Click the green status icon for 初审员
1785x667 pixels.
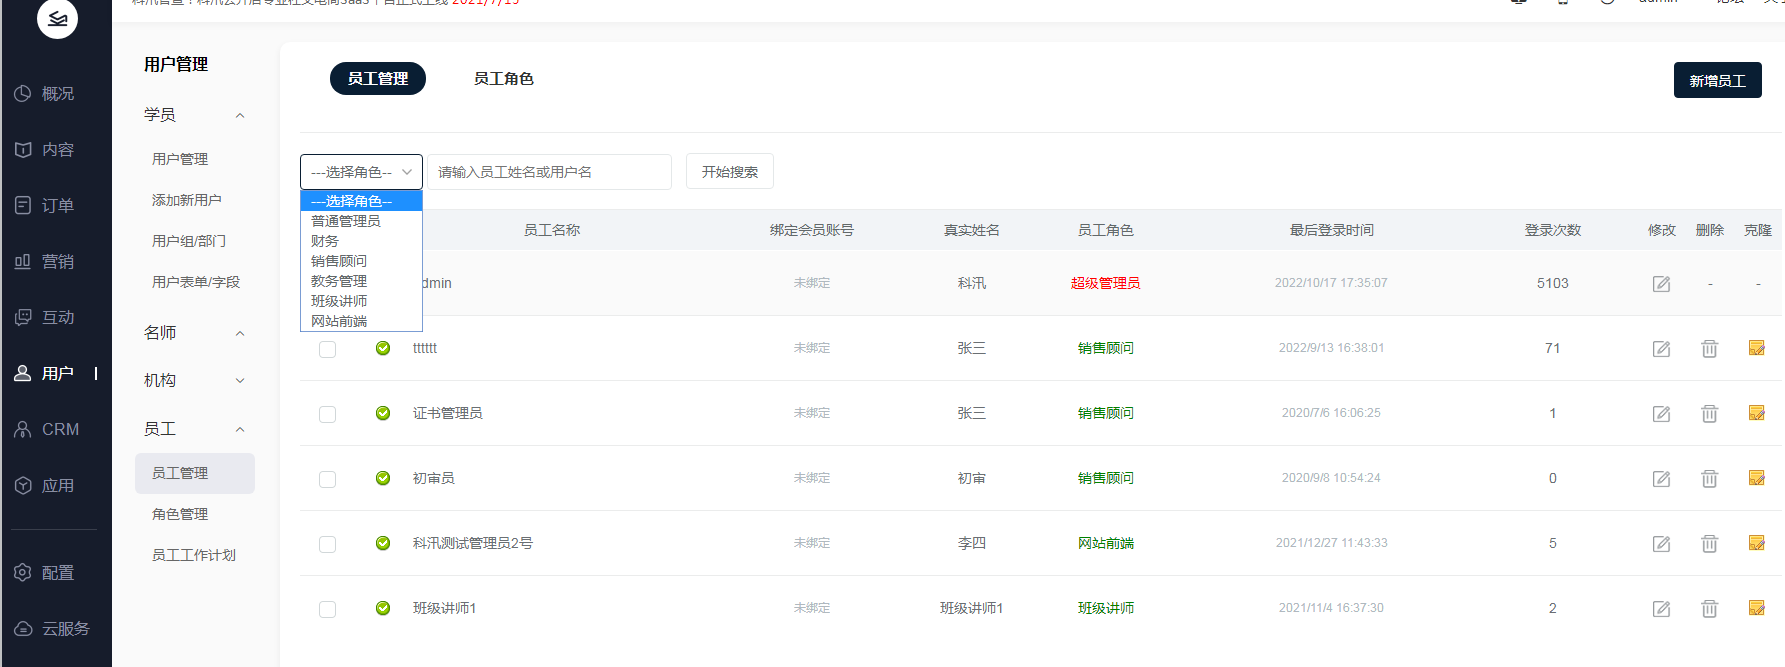(x=383, y=478)
